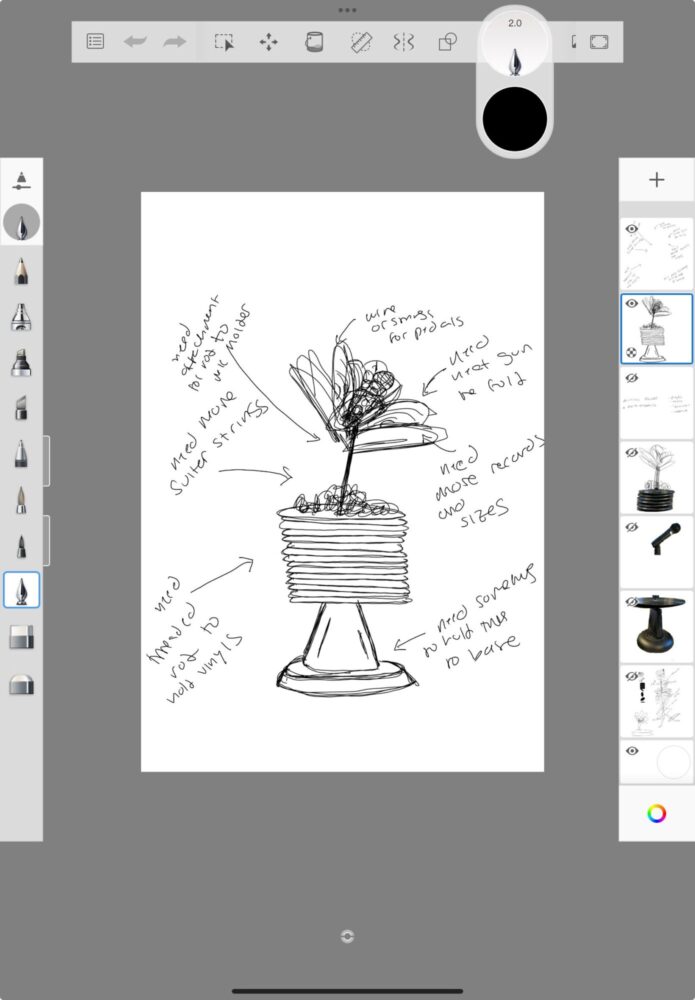The width and height of the screenshot is (695, 1000).
Task: Toggle full screen mode in toolbar
Action: (599, 42)
